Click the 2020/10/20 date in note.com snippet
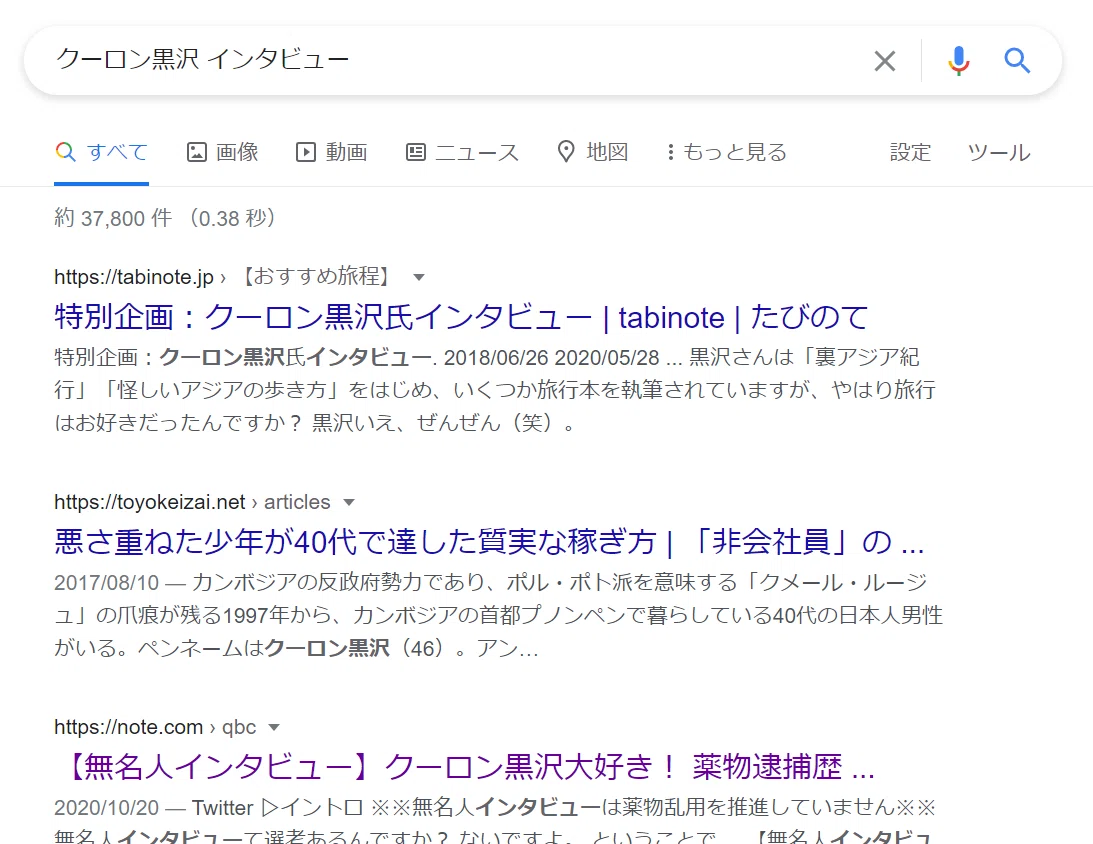Image resolution: width=1093 pixels, height=844 pixels. click(x=107, y=807)
